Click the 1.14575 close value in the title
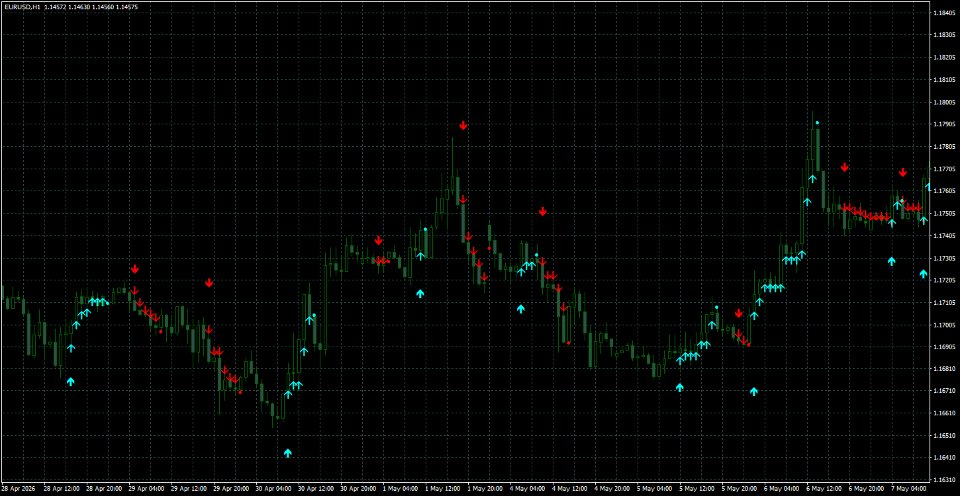Viewport: 960px width, 496px height. 127,7
